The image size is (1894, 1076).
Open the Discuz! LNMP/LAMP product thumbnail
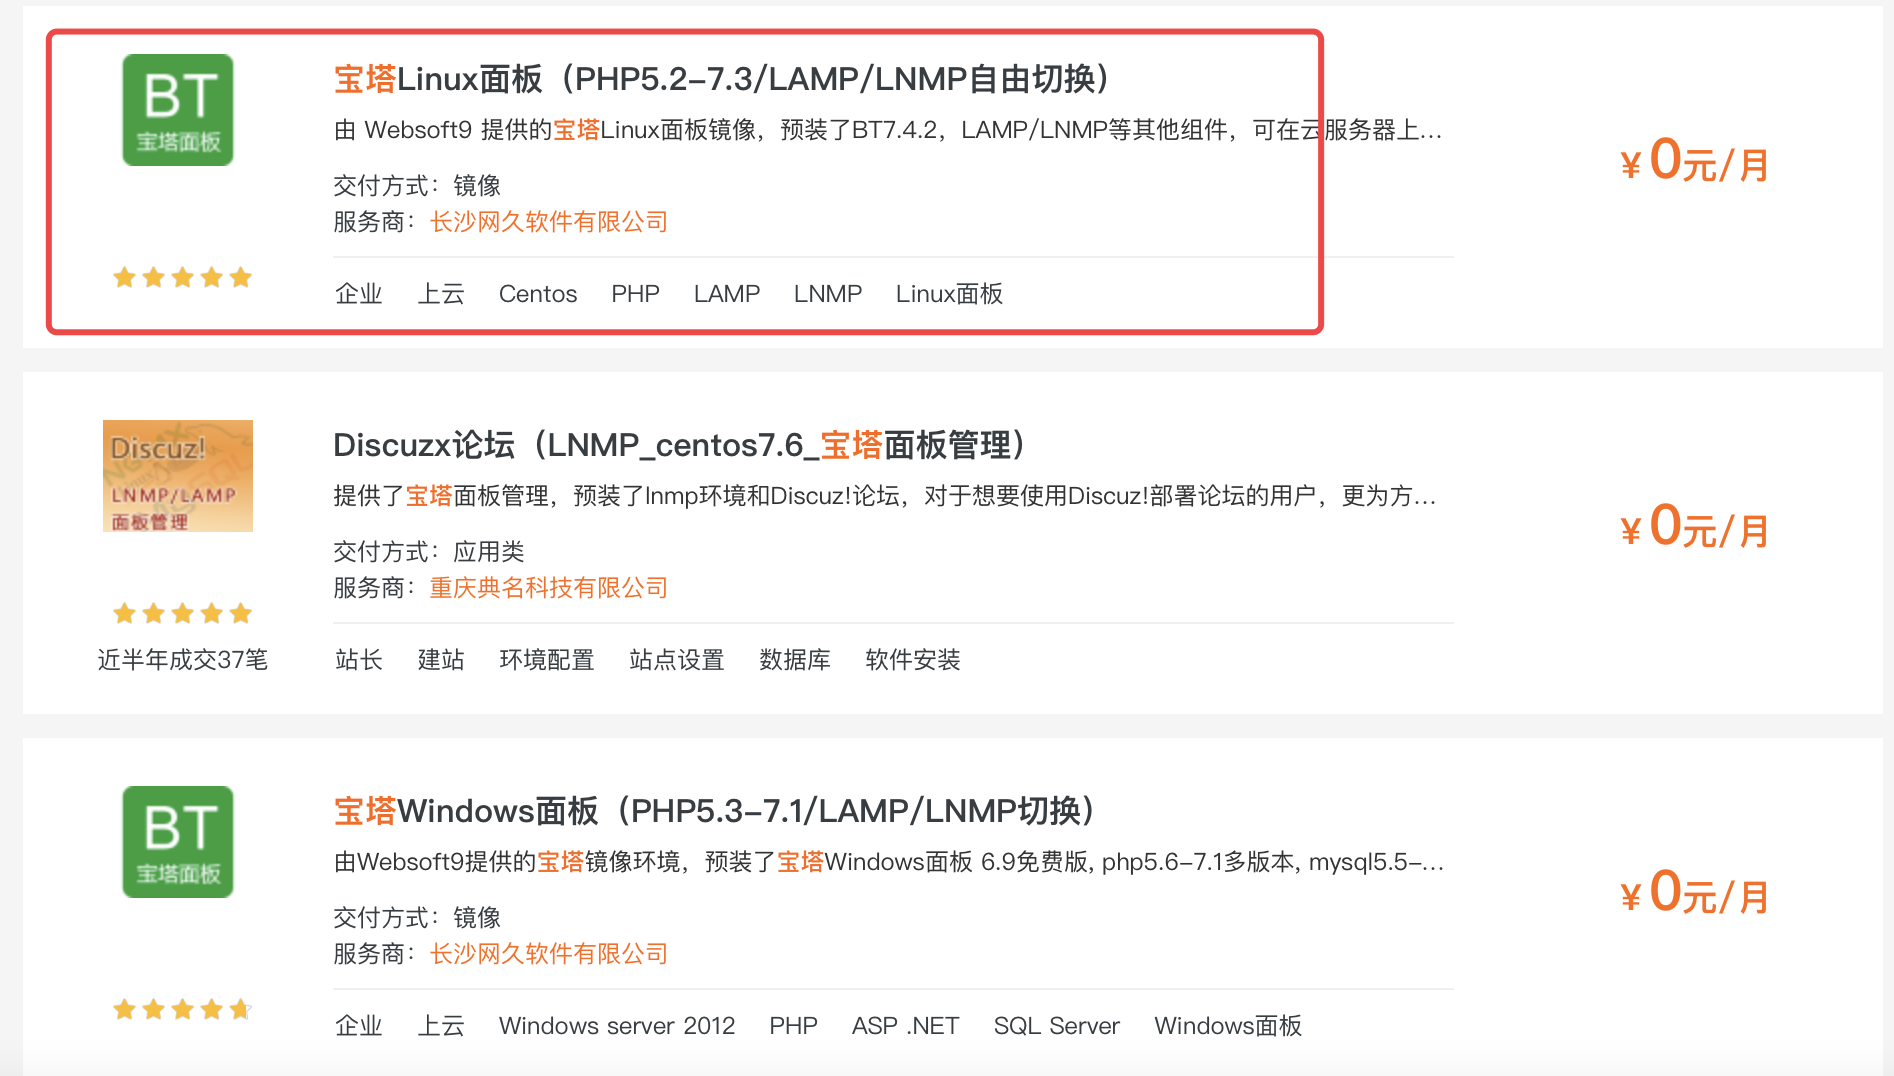[x=178, y=476]
